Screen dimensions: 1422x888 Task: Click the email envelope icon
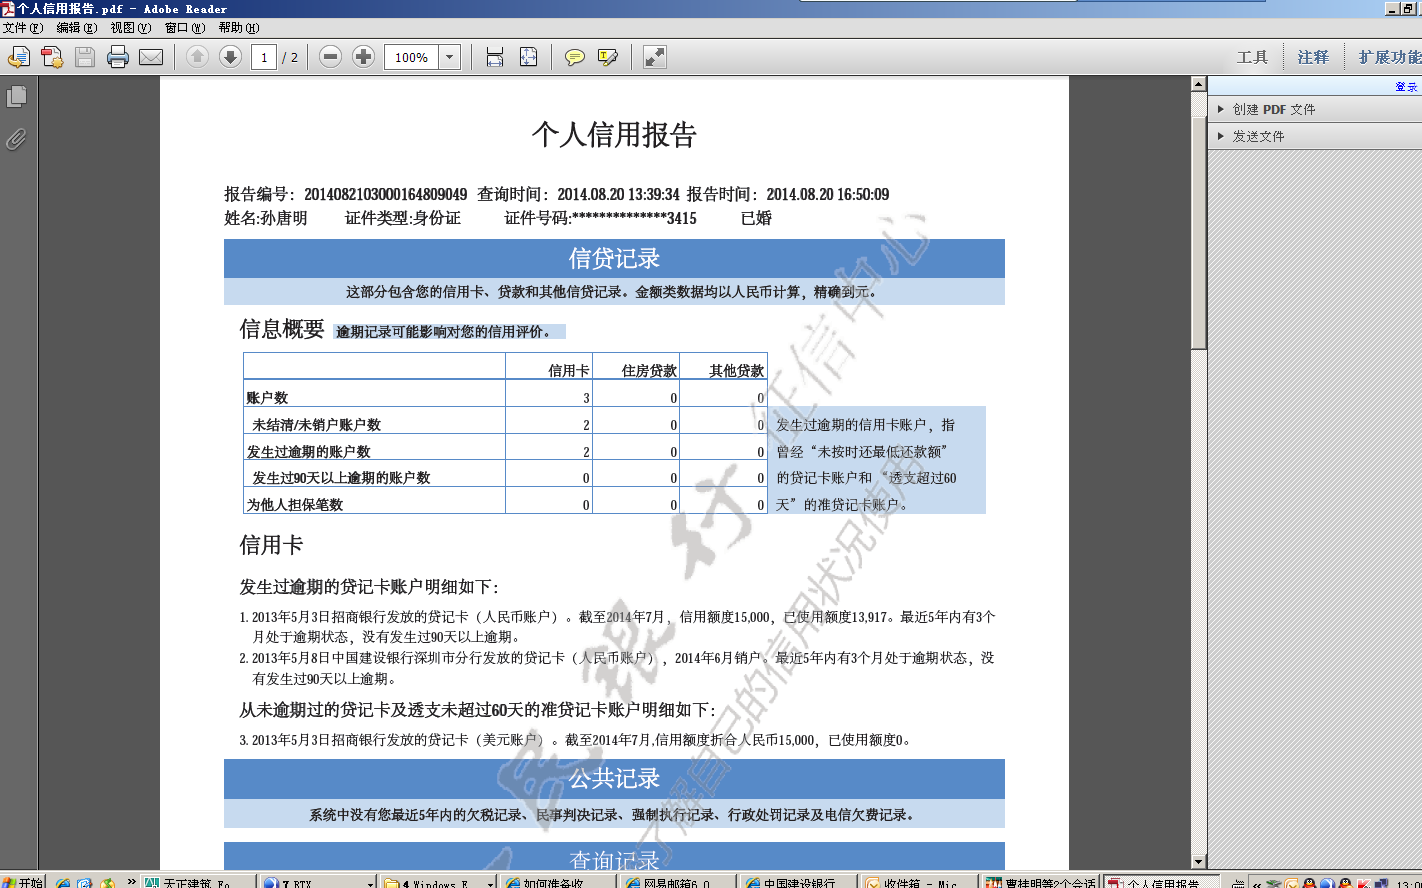pos(151,57)
